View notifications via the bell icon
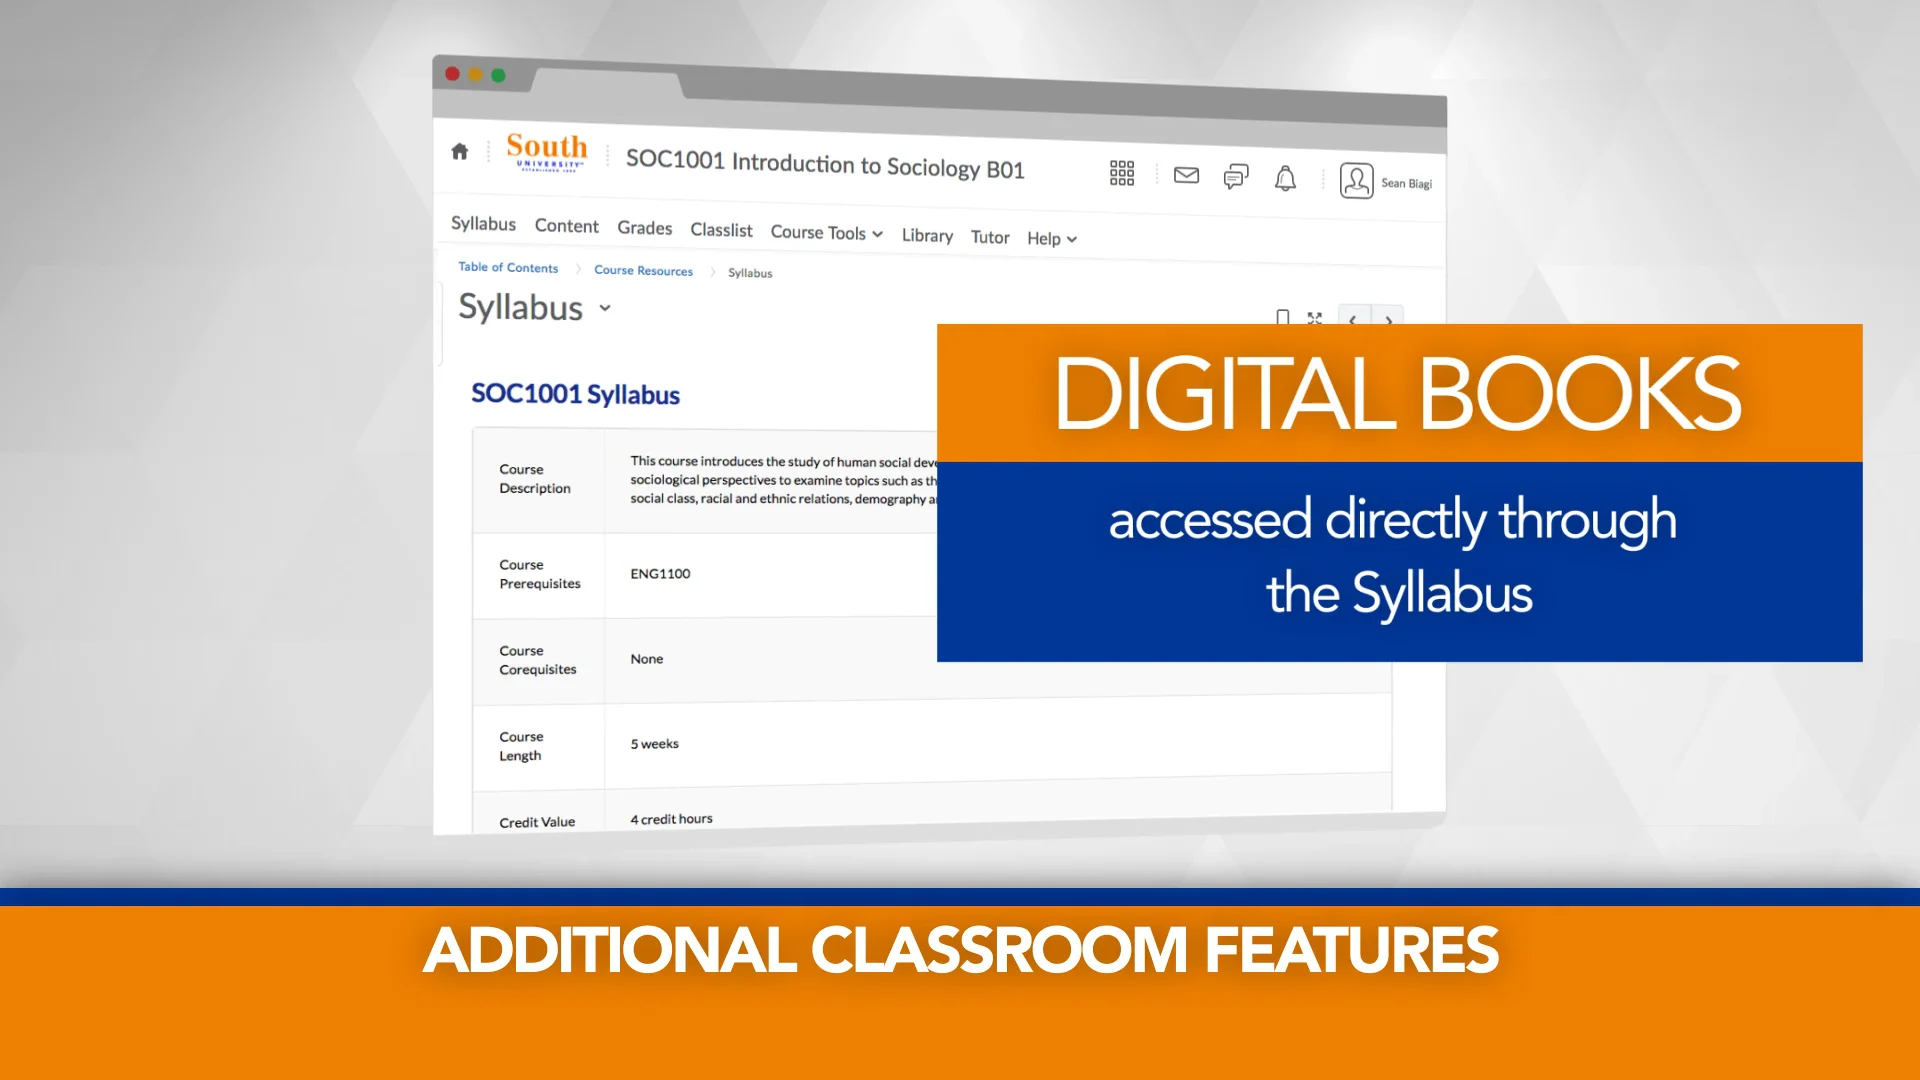The height and width of the screenshot is (1080, 1920). 1285,178
